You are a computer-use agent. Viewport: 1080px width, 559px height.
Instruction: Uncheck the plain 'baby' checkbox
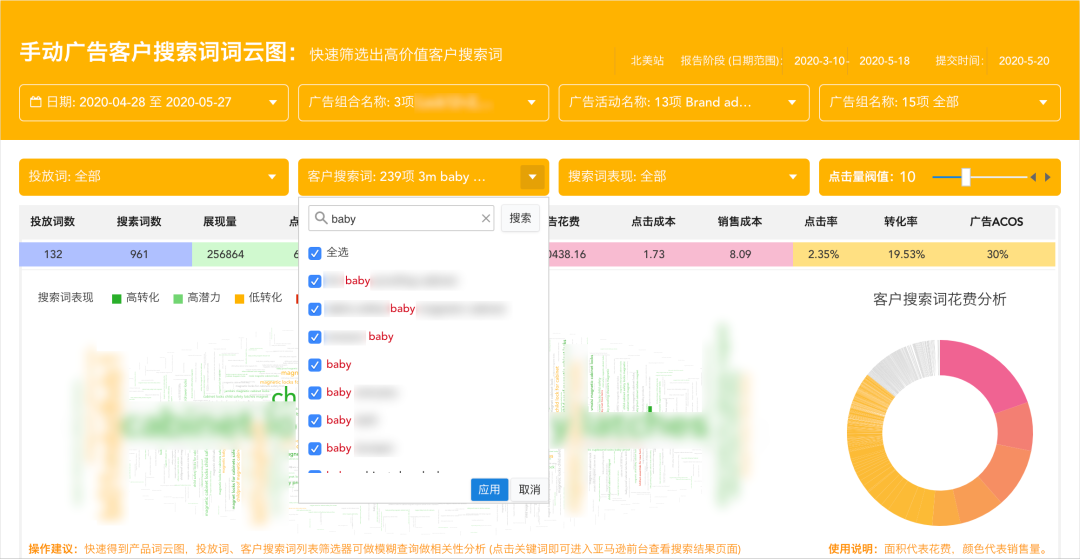[315, 365]
